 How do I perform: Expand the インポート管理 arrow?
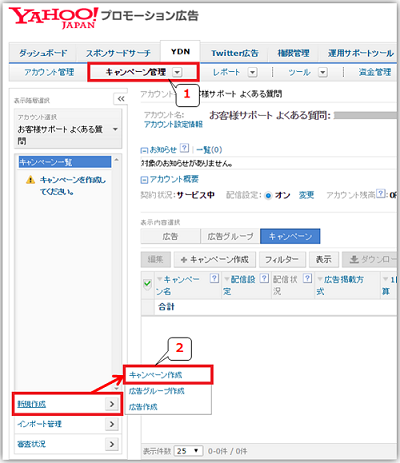[112, 424]
